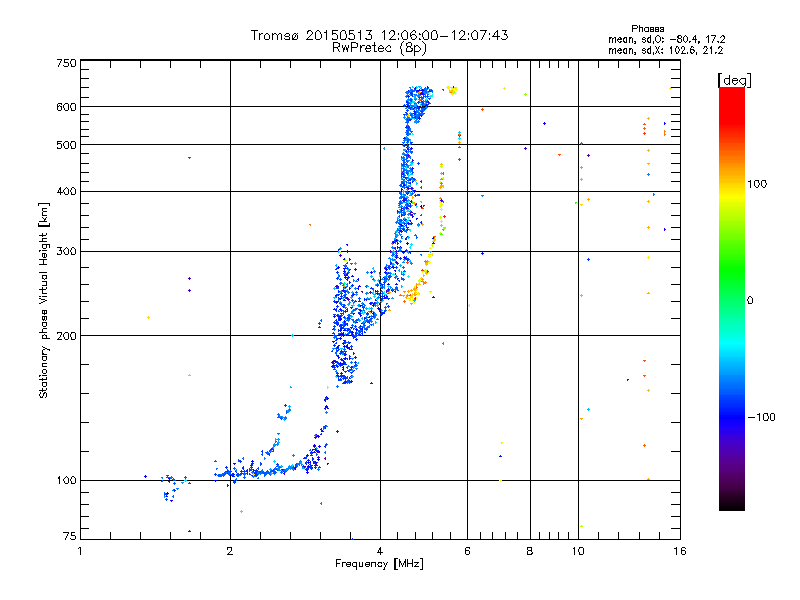
Task: Click the '[deg]' colorbar label
Action: [734, 80]
